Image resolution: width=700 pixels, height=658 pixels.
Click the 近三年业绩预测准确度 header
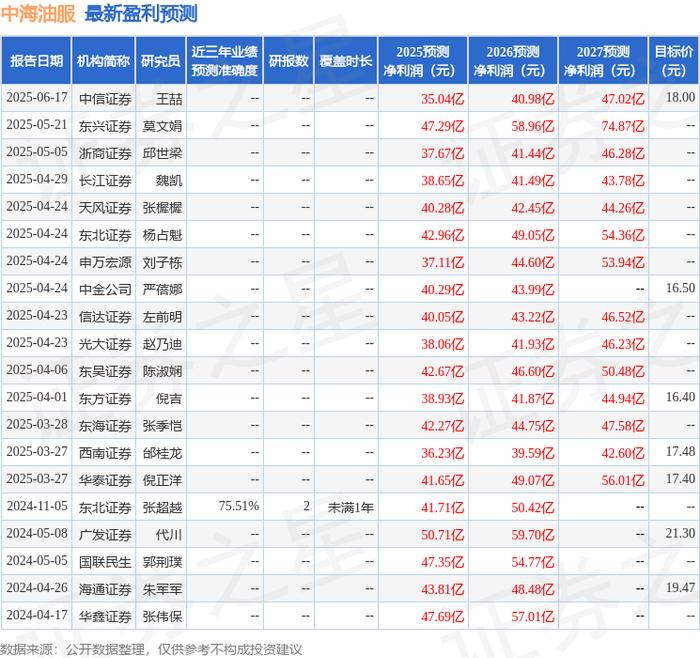click(x=225, y=61)
